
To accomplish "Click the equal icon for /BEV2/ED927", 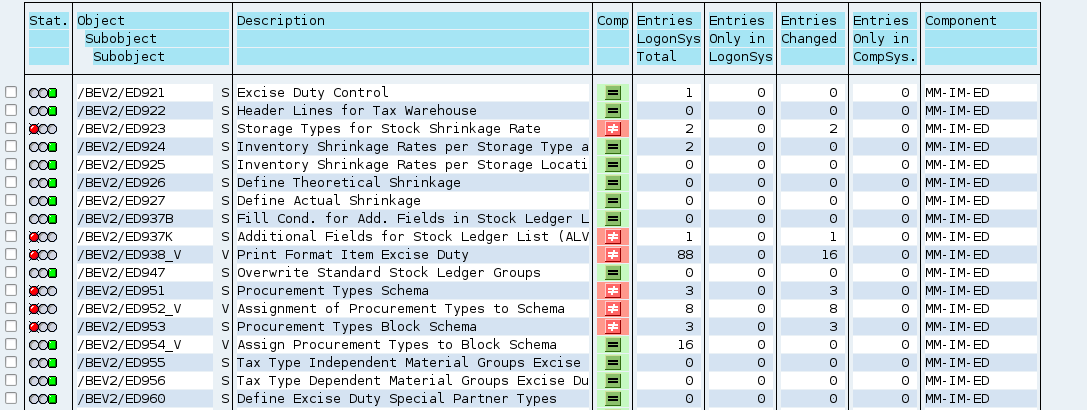I will tap(613, 200).
